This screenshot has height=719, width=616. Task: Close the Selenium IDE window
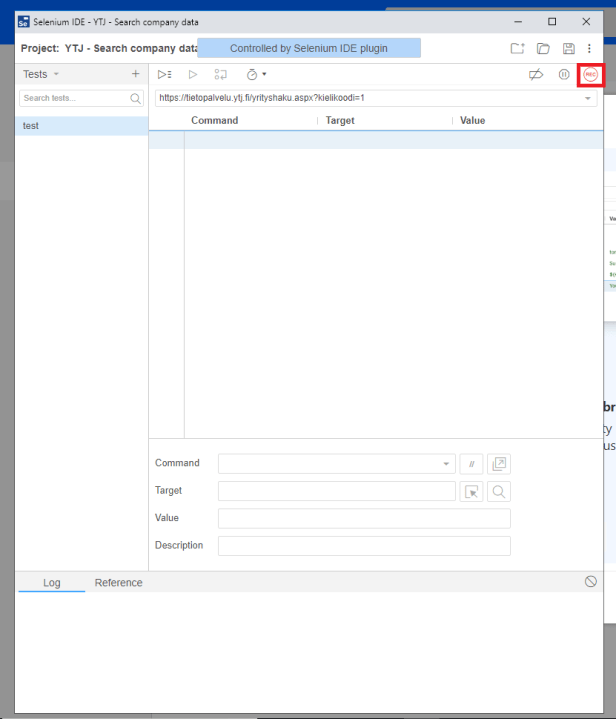tap(586, 22)
